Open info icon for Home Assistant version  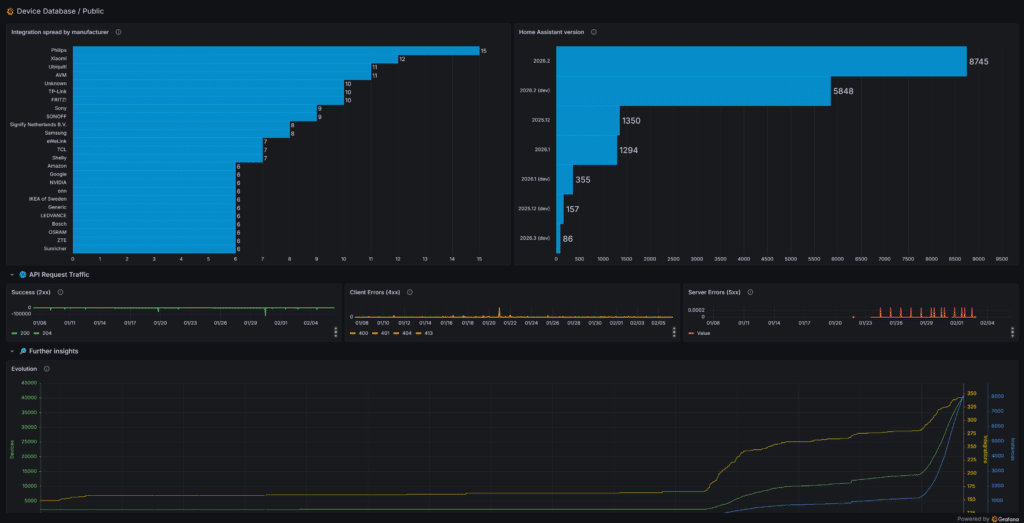594,32
